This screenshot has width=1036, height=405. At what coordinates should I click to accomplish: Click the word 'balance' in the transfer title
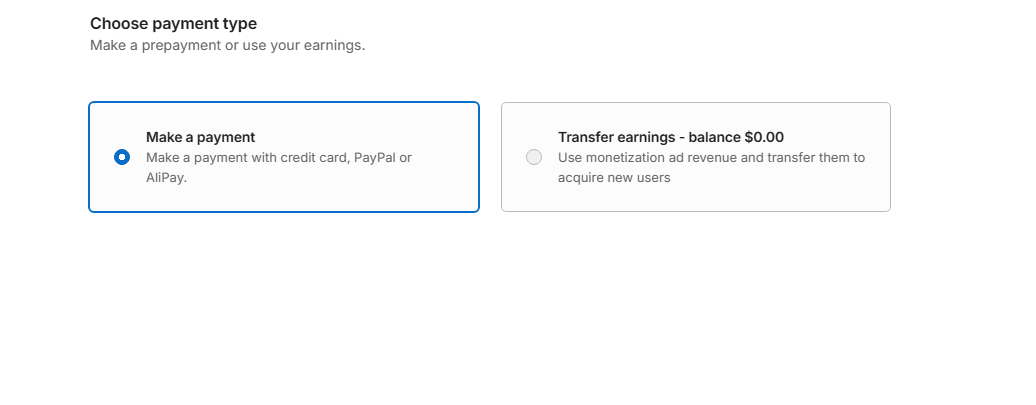(x=714, y=137)
